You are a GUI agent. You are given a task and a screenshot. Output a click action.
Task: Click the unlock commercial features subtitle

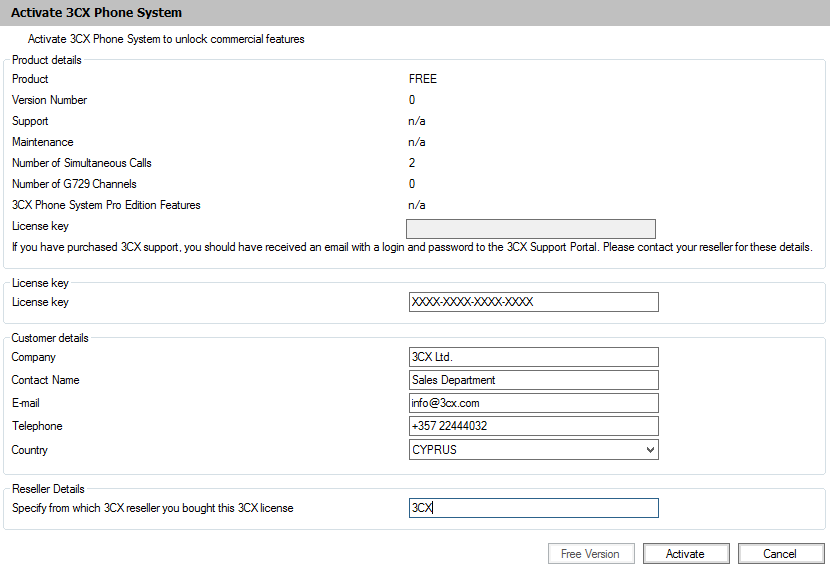pos(166,39)
